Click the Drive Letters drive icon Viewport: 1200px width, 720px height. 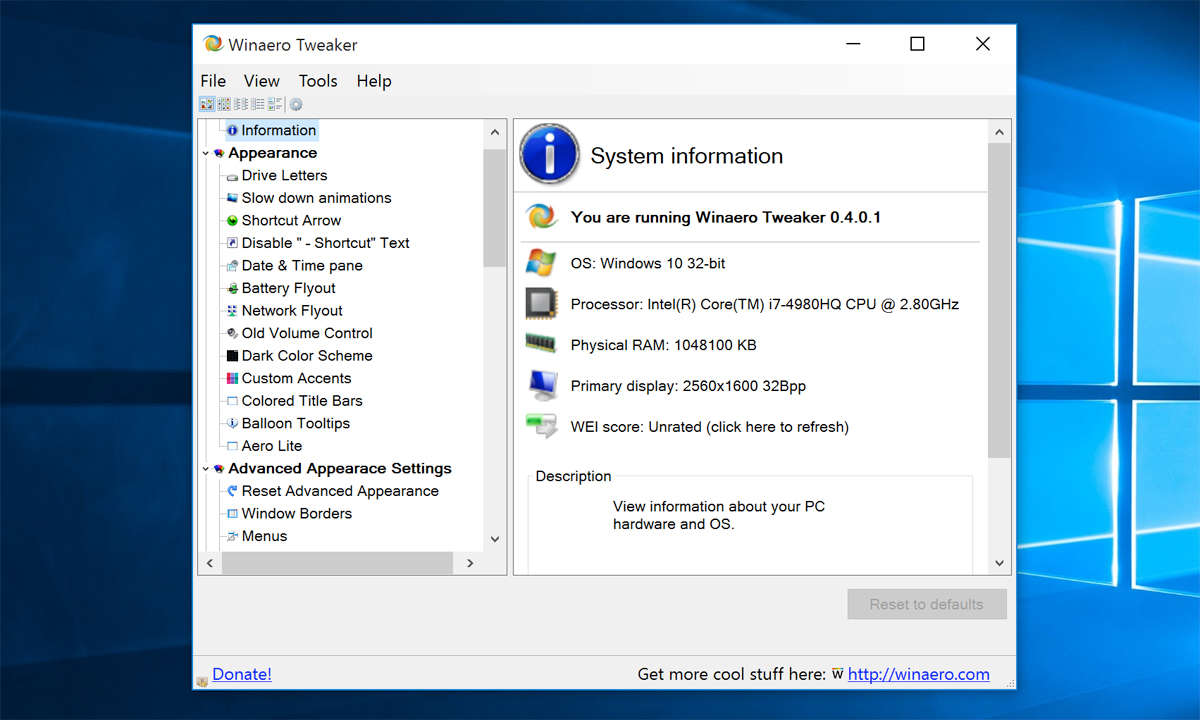(232, 176)
